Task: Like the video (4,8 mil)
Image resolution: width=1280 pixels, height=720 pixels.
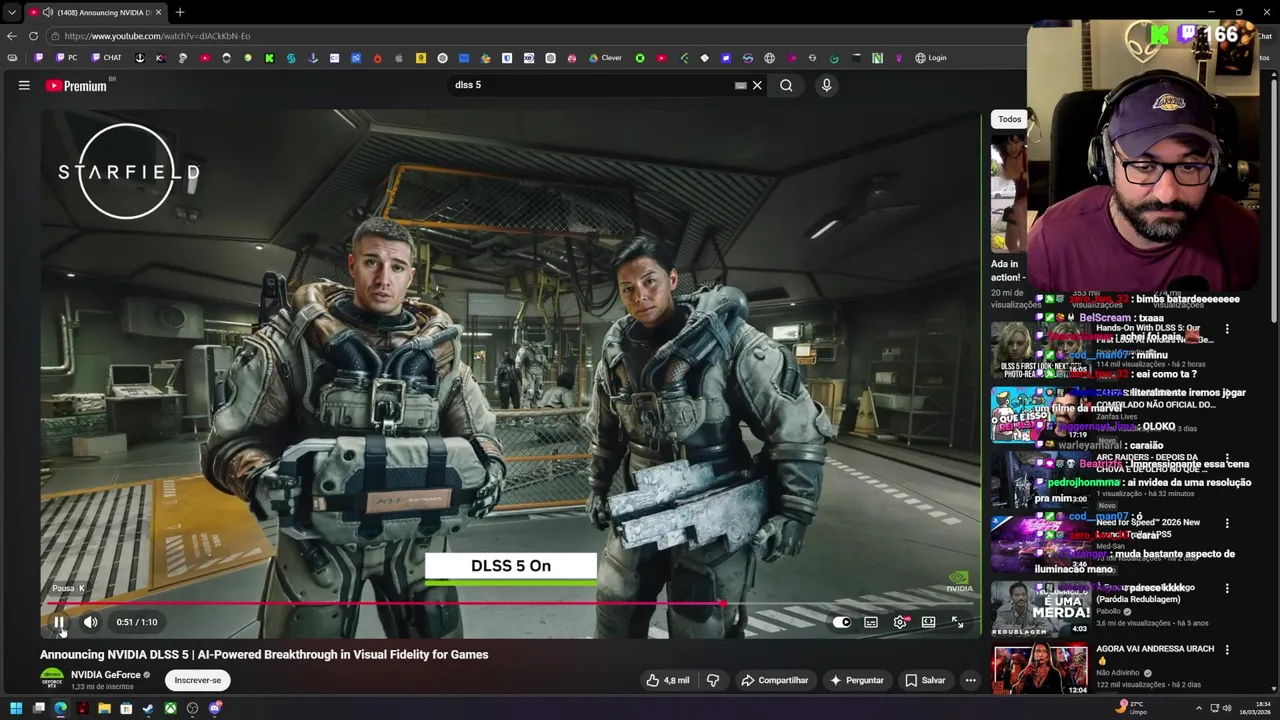Action: [x=668, y=680]
